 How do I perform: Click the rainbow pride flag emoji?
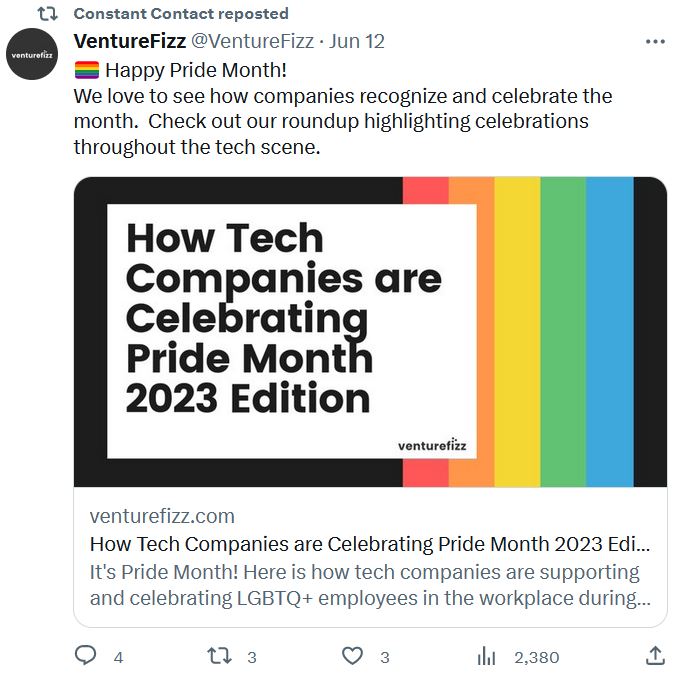tap(86, 70)
